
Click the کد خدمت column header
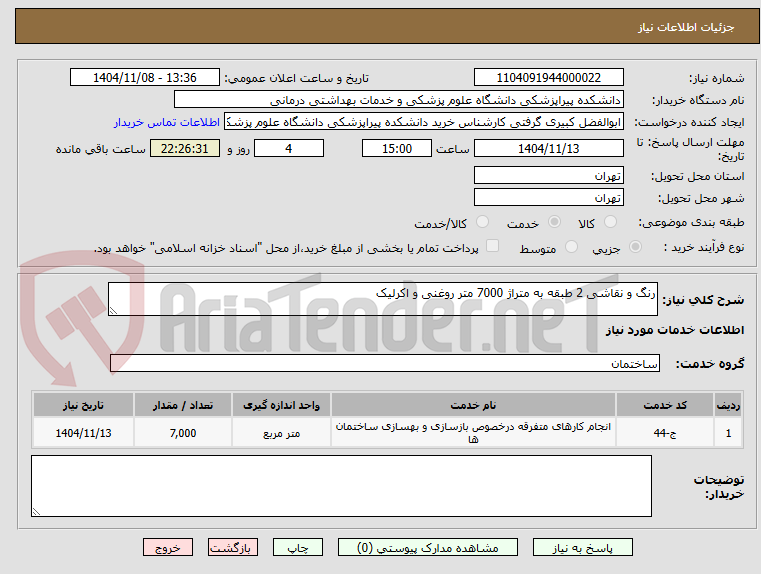[665, 405]
